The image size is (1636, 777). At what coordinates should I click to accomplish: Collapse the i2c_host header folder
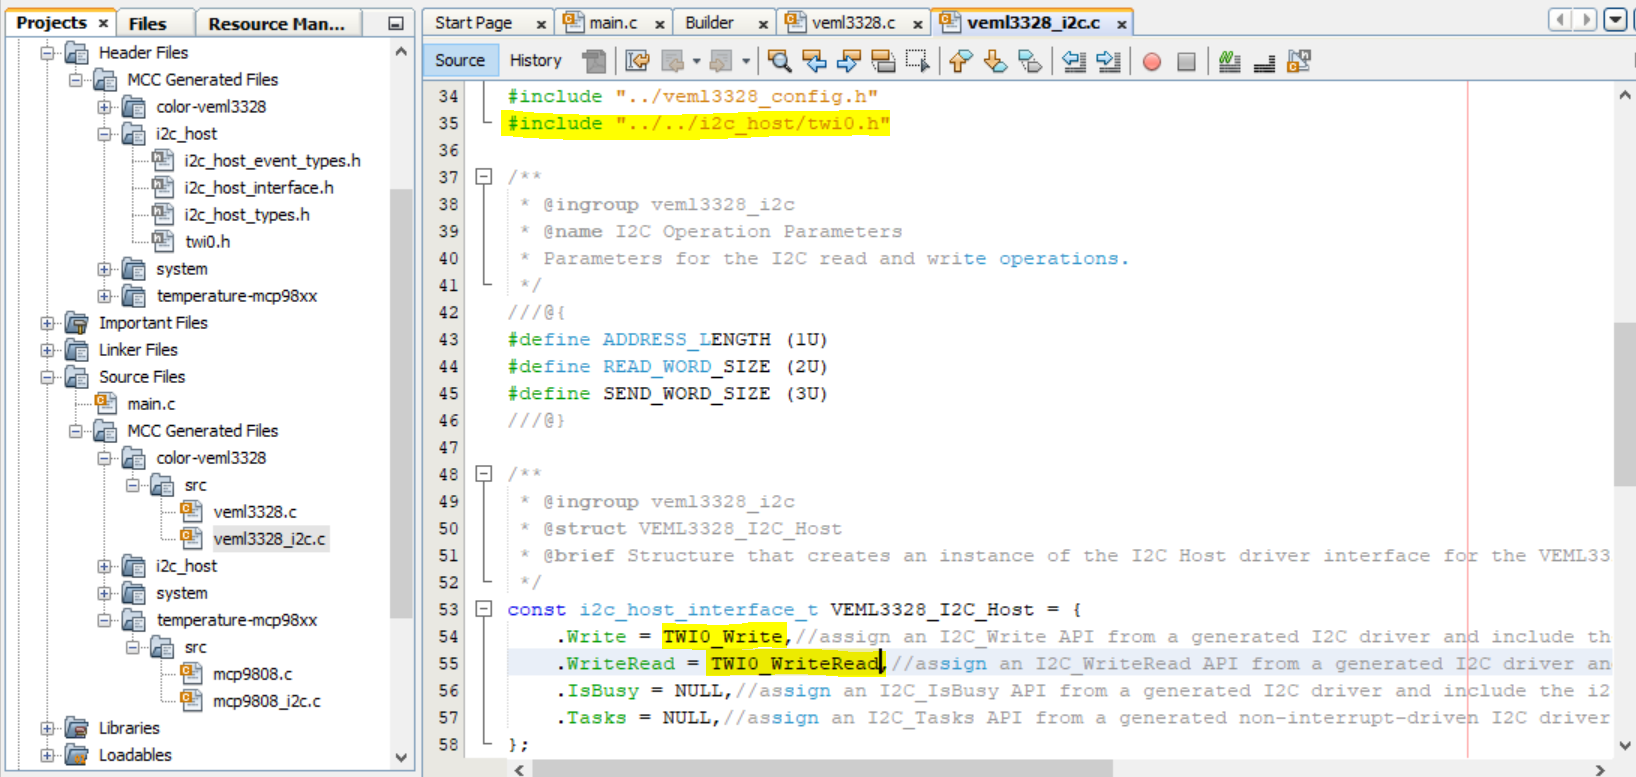[104, 133]
